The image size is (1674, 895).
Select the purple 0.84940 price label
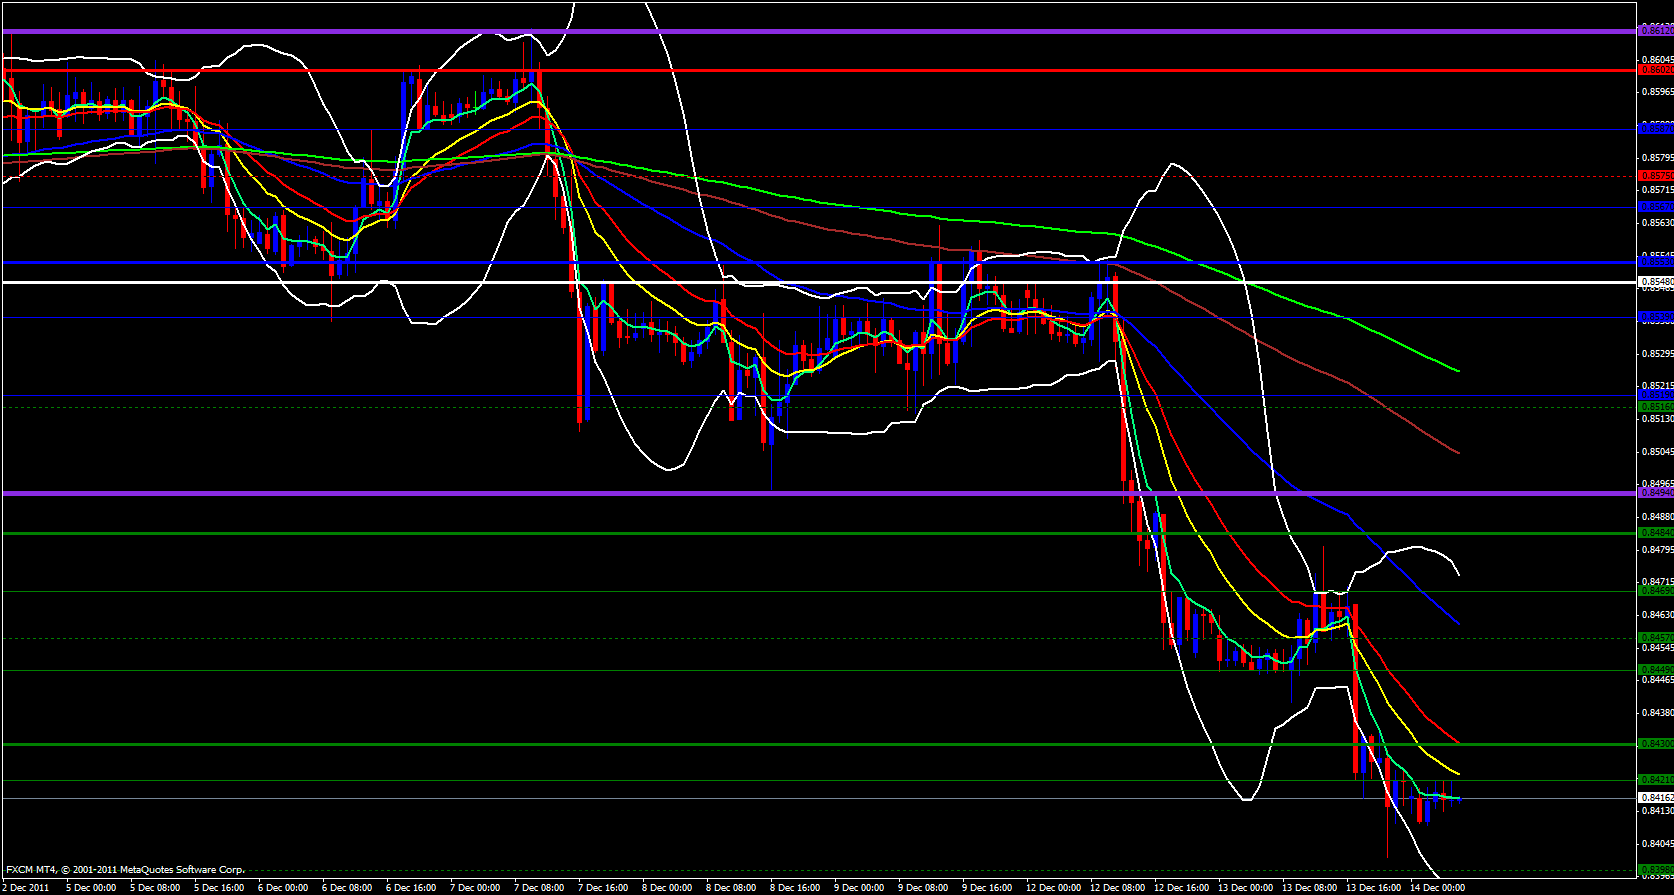pyautogui.click(x=1655, y=493)
